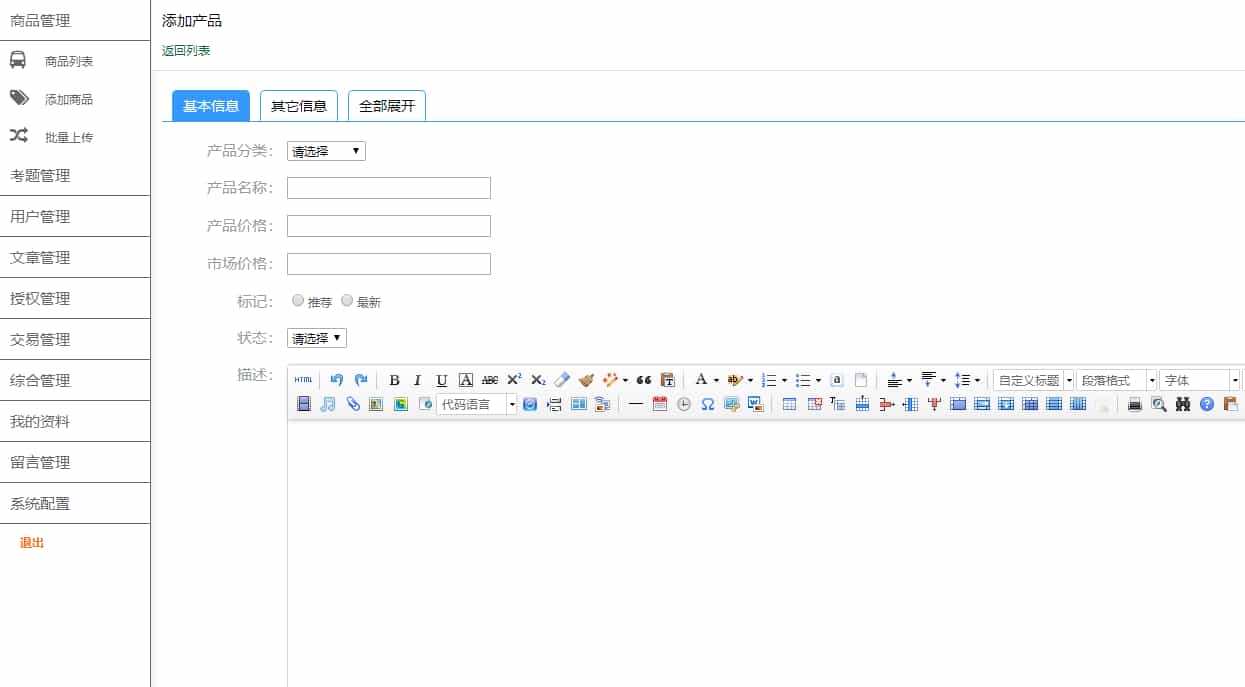The width and height of the screenshot is (1245, 687).
Task: Toggle italic formatting in the editor
Action: [418, 380]
